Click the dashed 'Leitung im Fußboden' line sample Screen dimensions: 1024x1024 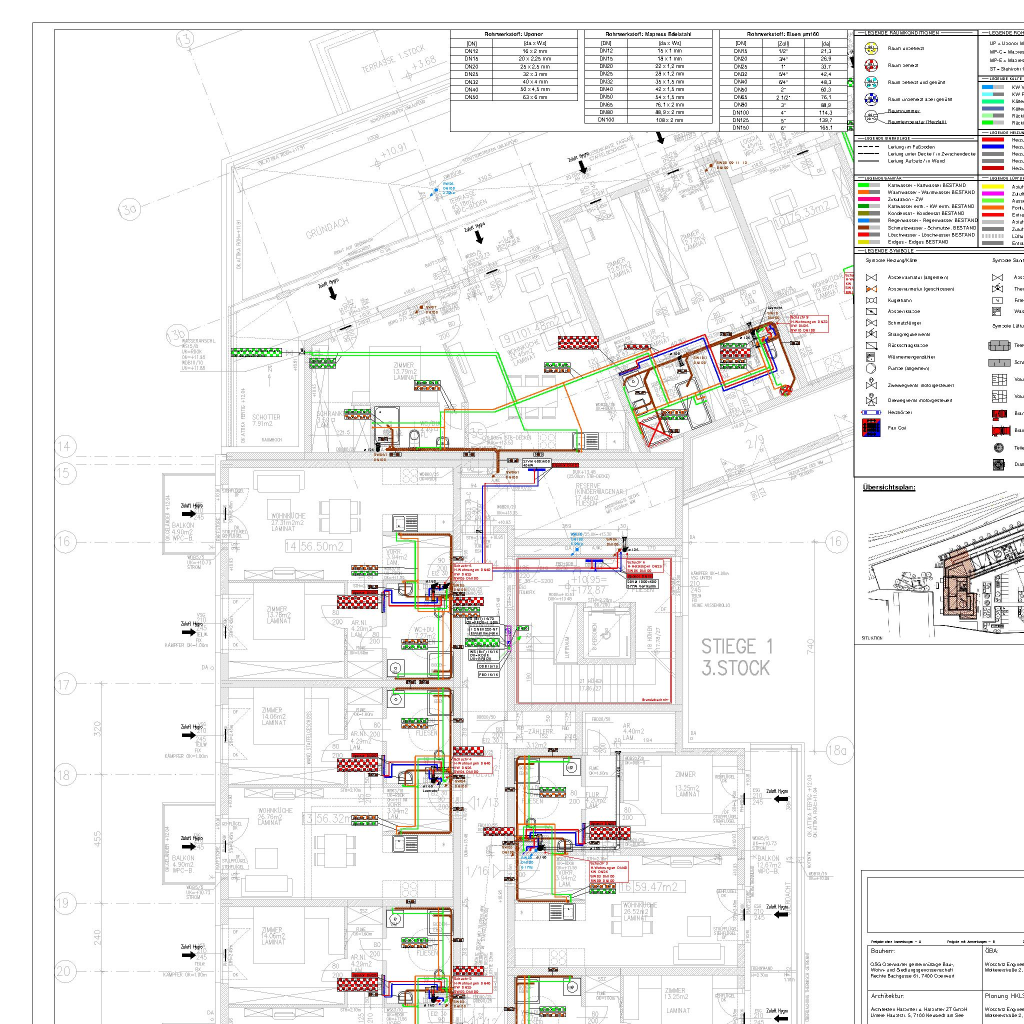[868, 148]
